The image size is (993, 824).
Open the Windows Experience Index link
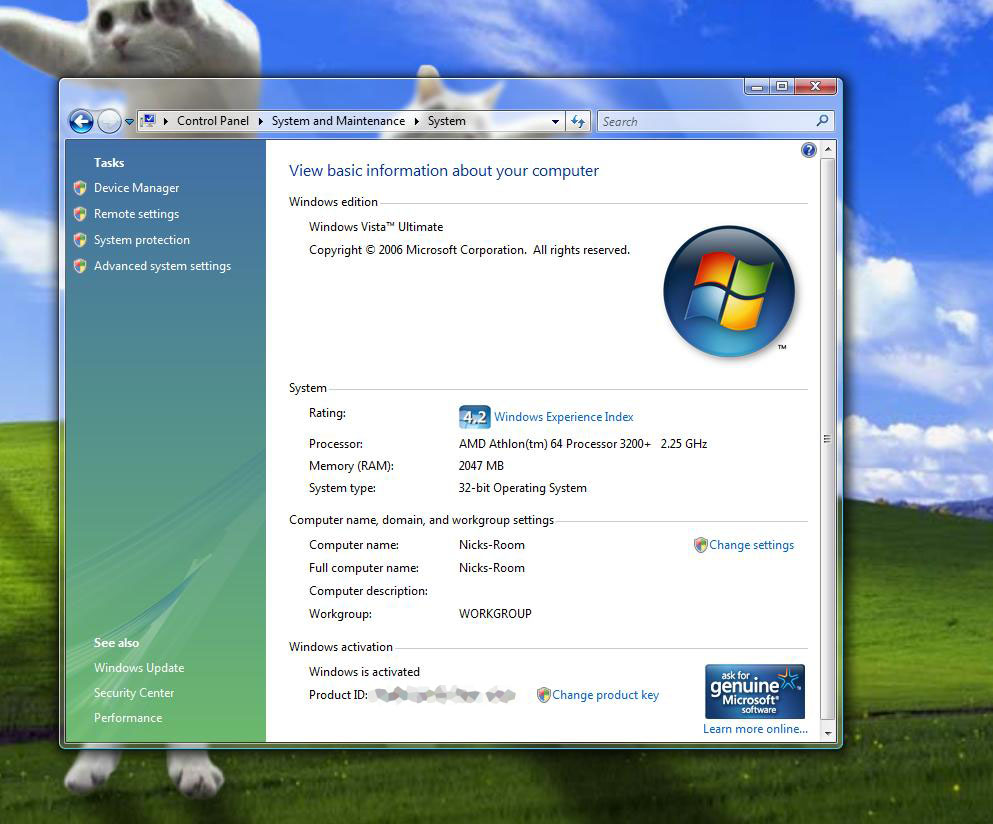[x=564, y=417]
